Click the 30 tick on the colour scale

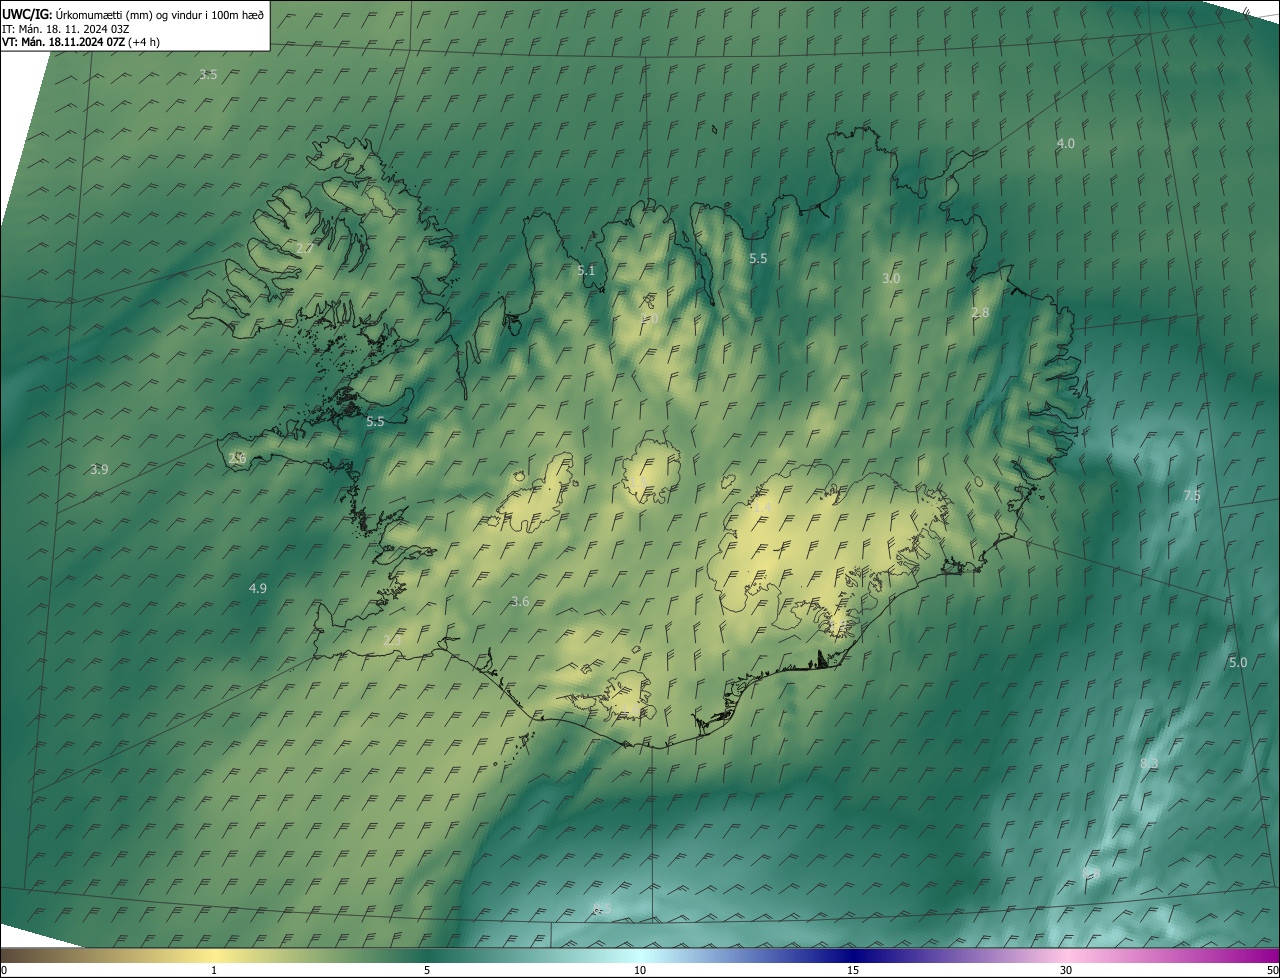click(1066, 970)
